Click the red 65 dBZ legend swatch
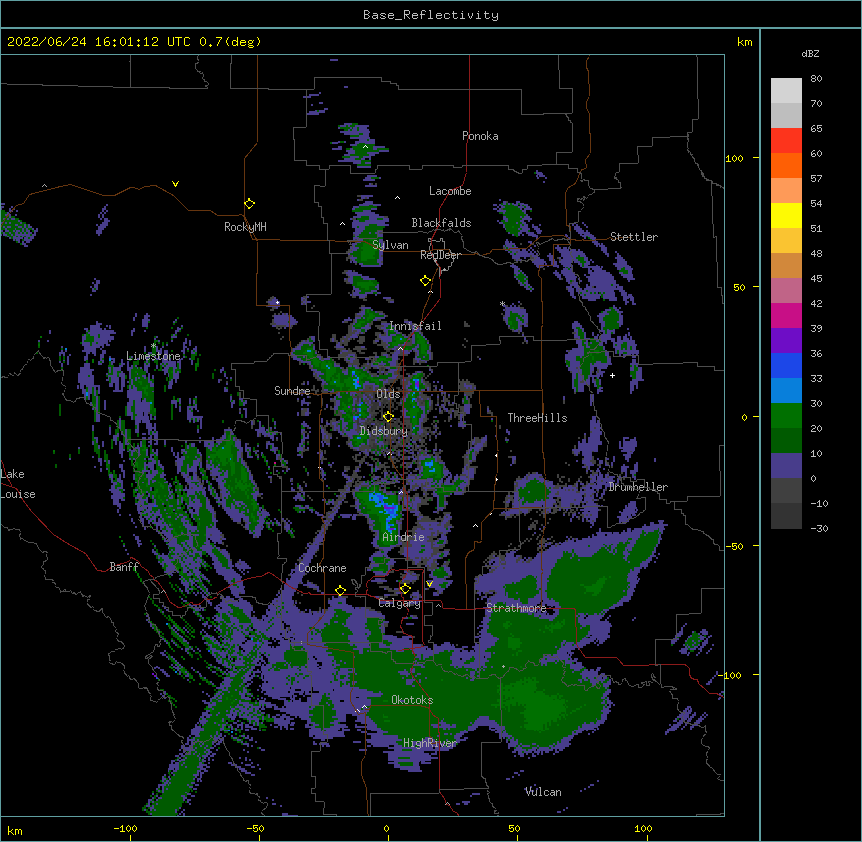 tap(786, 141)
